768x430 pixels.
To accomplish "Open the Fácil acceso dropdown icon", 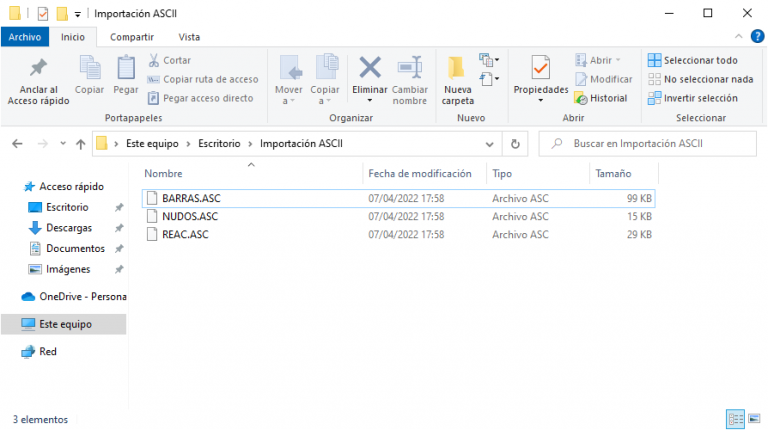I will [489, 78].
